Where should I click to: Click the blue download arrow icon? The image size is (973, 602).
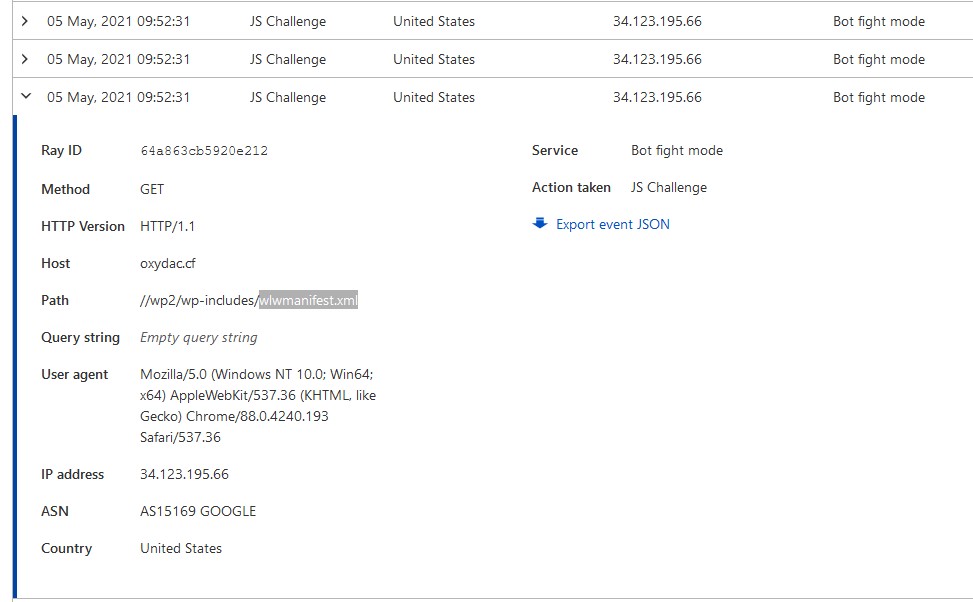coord(540,224)
